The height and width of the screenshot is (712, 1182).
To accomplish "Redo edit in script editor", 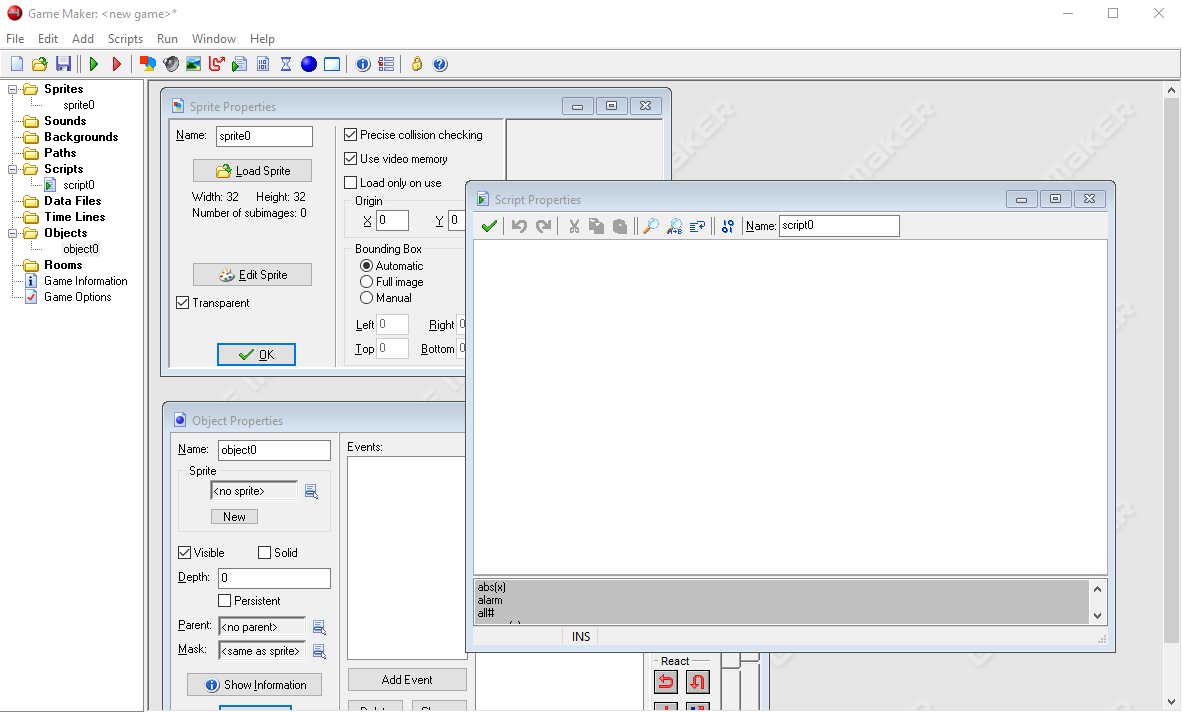I will tap(543, 225).
